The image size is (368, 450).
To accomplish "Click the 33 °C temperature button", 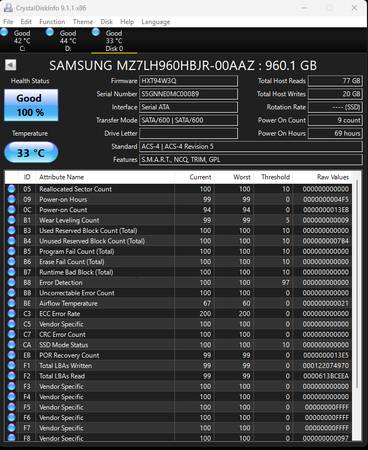I will point(31,153).
